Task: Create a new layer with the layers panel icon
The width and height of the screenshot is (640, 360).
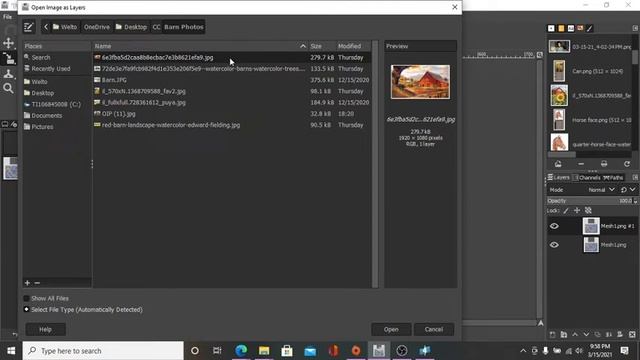Action: [x=552, y=334]
